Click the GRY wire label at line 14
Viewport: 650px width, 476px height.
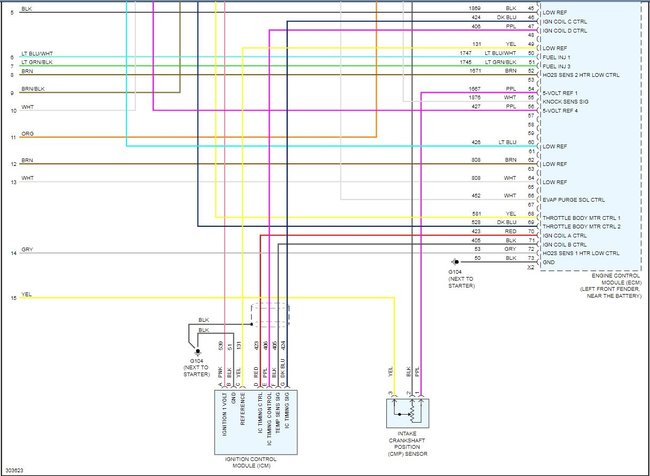(x=27, y=250)
